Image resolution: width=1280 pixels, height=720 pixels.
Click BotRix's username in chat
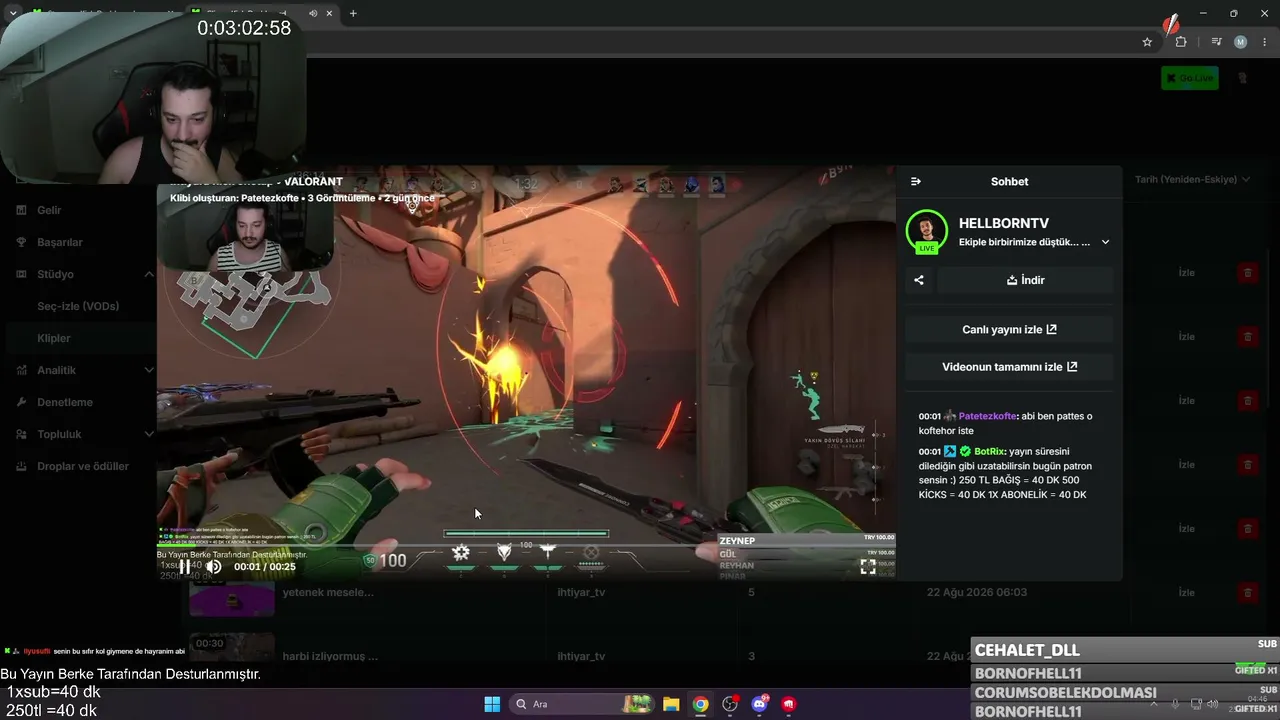click(989, 451)
